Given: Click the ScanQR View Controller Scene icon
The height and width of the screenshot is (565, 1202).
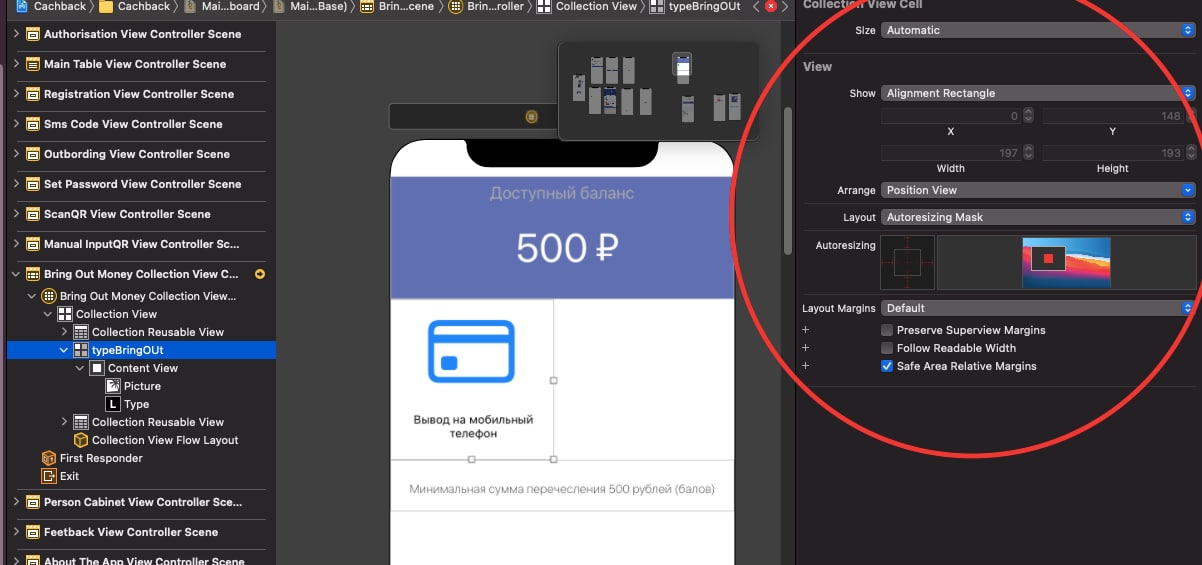Looking at the screenshot, I should point(33,214).
